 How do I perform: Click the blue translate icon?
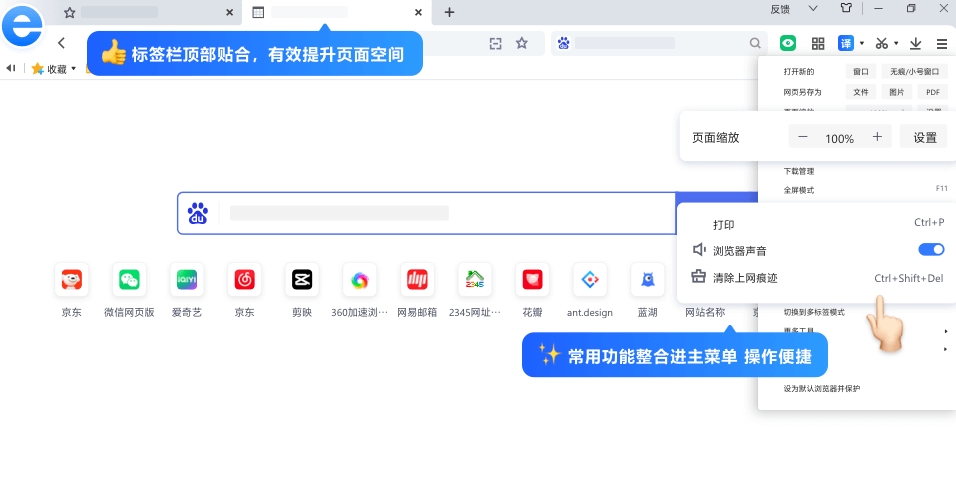pos(846,43)
